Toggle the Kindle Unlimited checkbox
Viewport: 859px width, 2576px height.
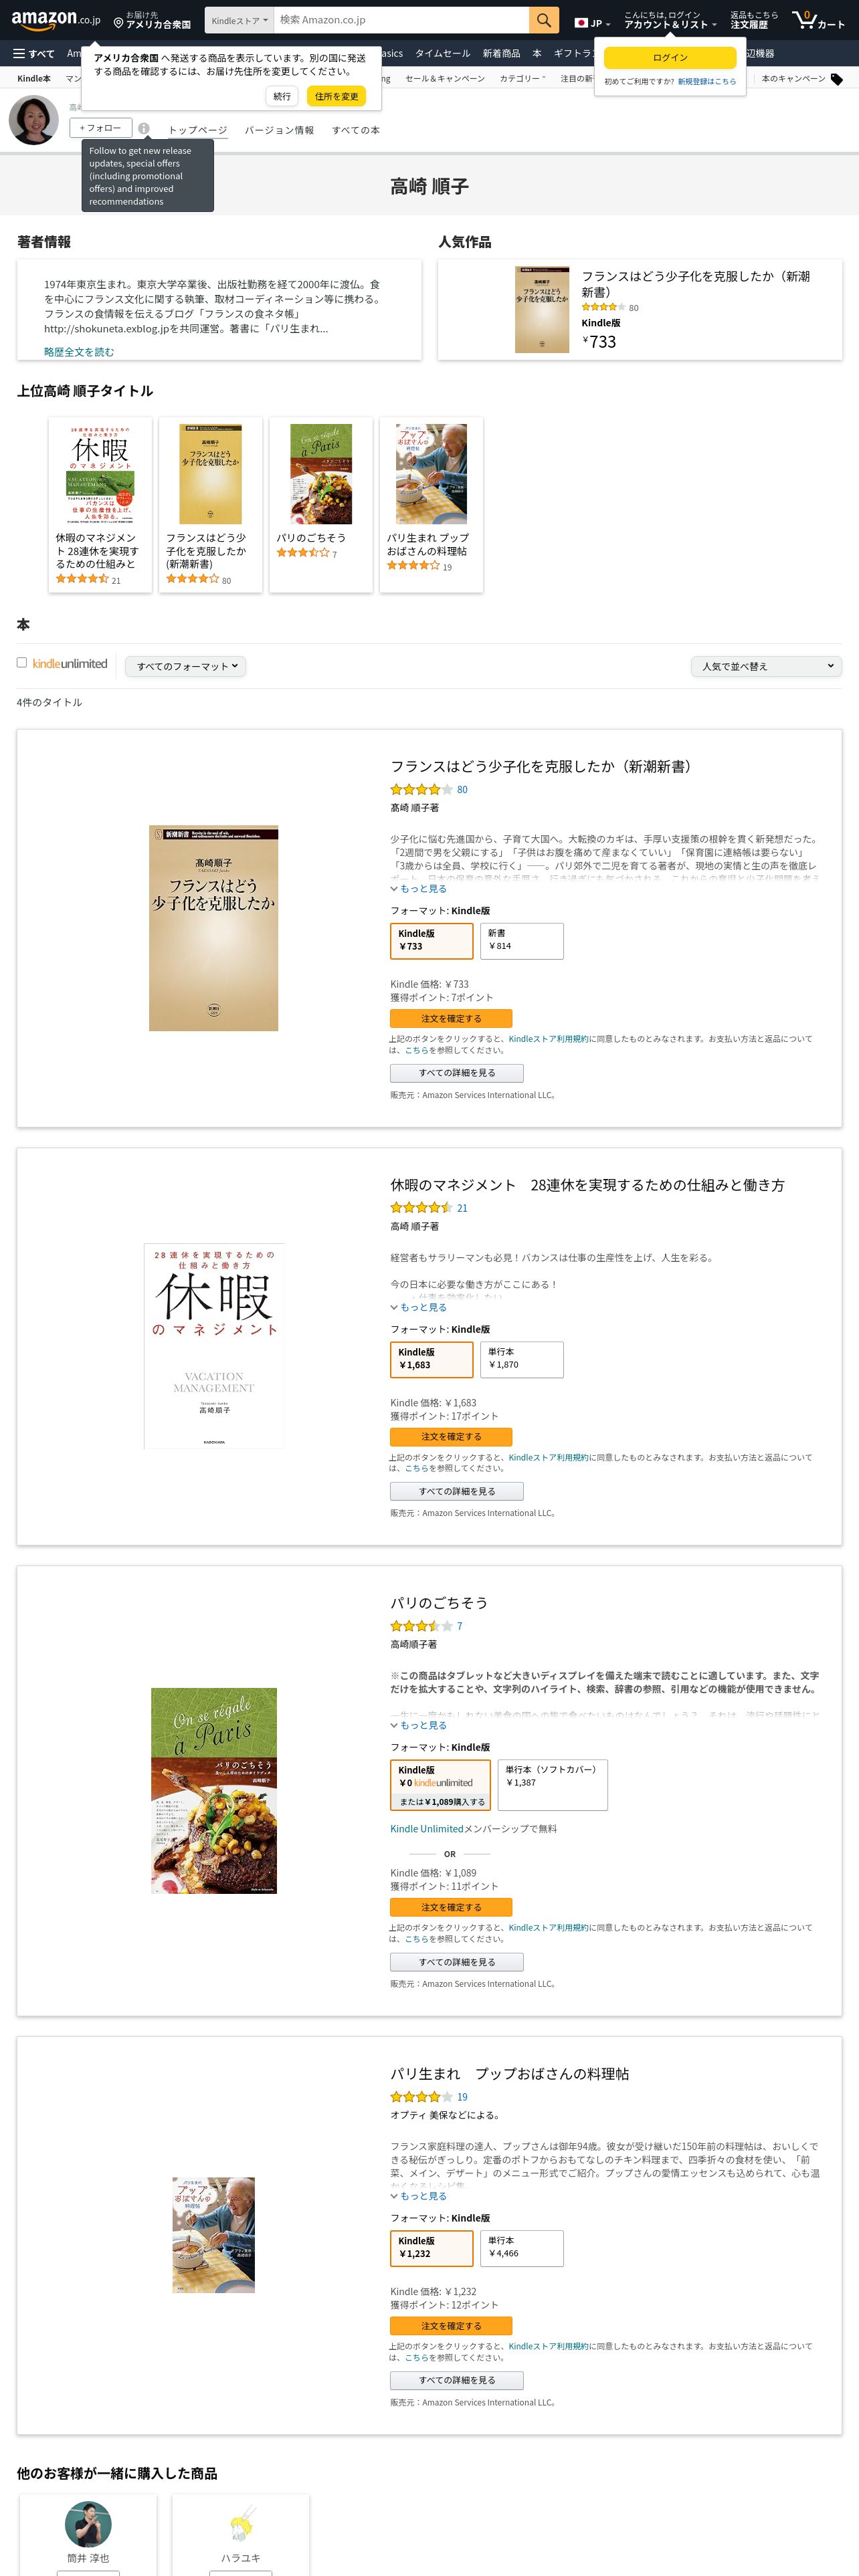coord(22,662)
